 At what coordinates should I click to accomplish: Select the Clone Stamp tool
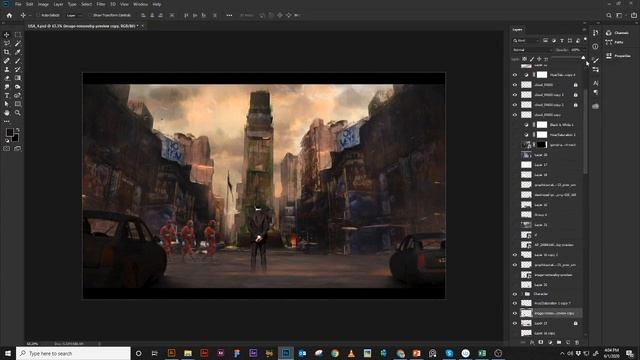tap(7, 69)
